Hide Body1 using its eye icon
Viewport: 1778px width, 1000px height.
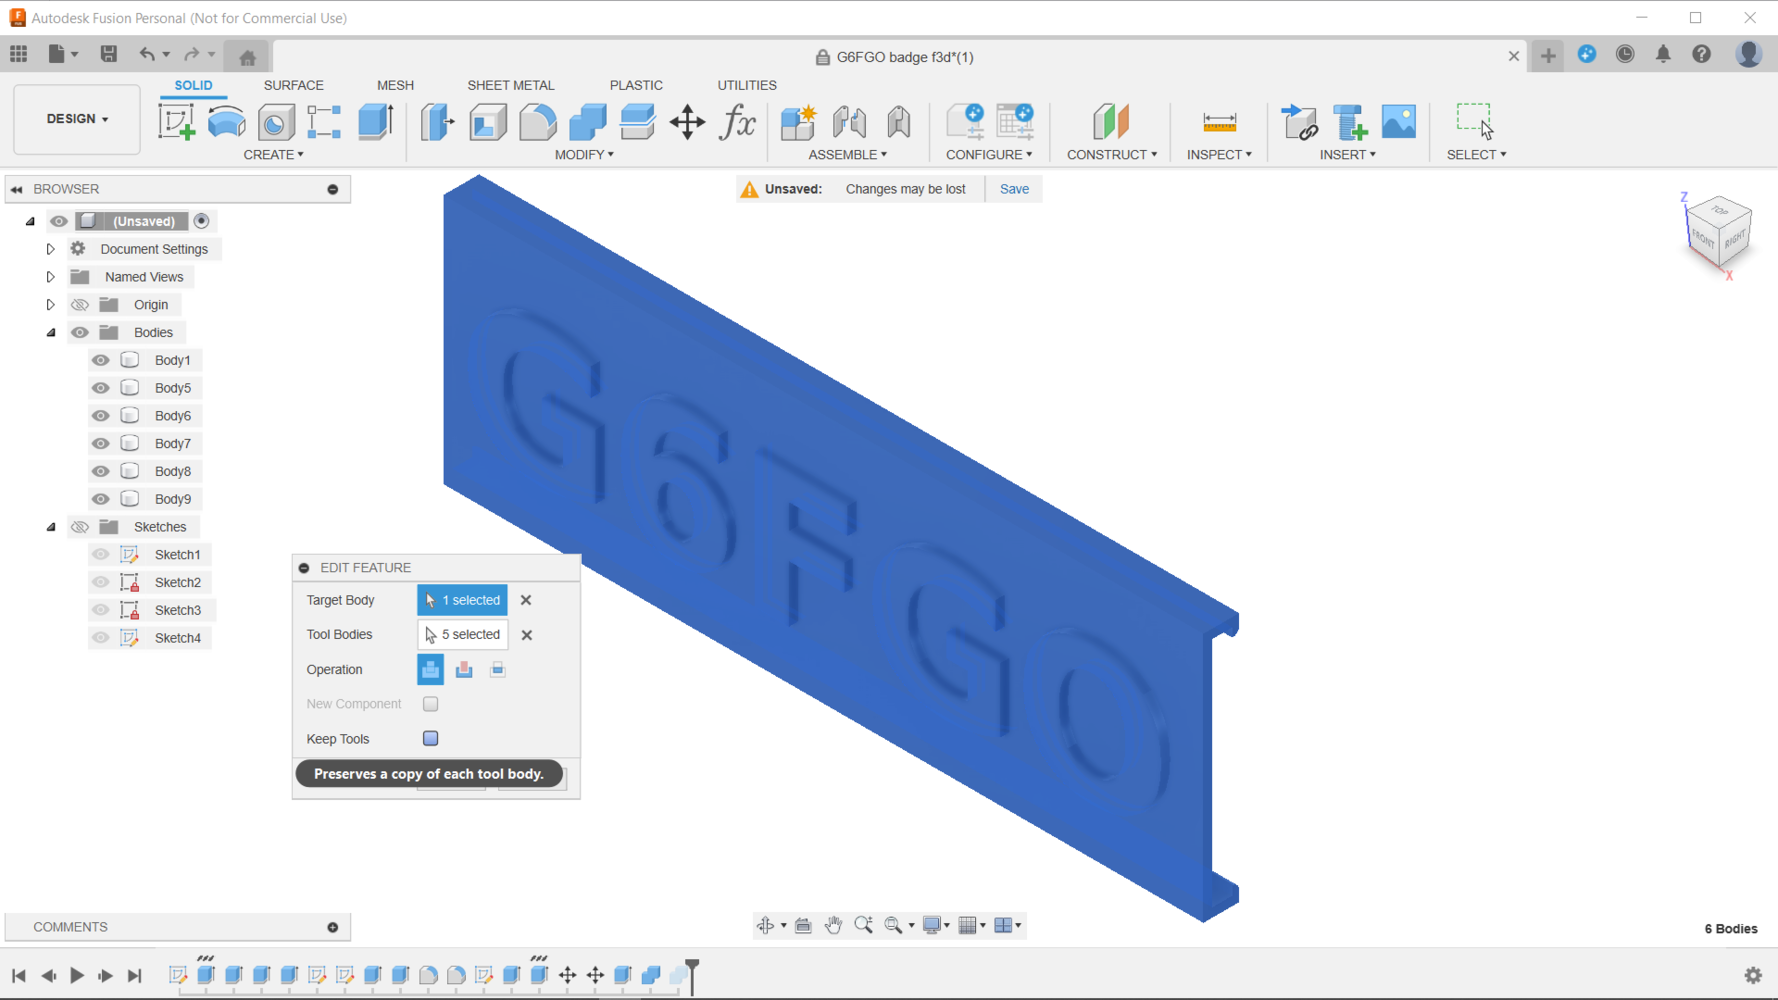(x=100, y=360)
